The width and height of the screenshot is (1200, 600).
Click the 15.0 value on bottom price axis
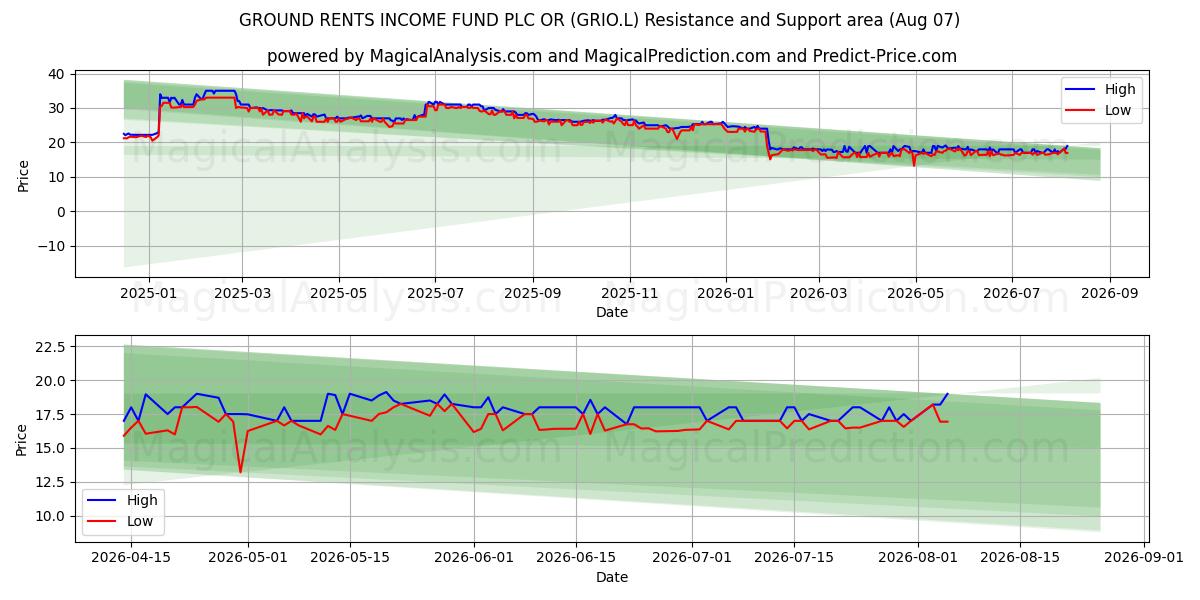point(51,448)
